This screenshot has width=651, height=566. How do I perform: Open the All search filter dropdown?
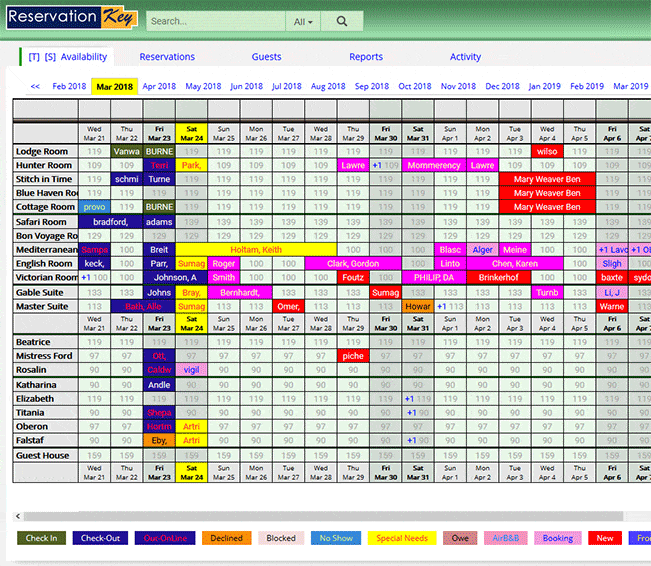pyautogui.click(x=303, y=21)
